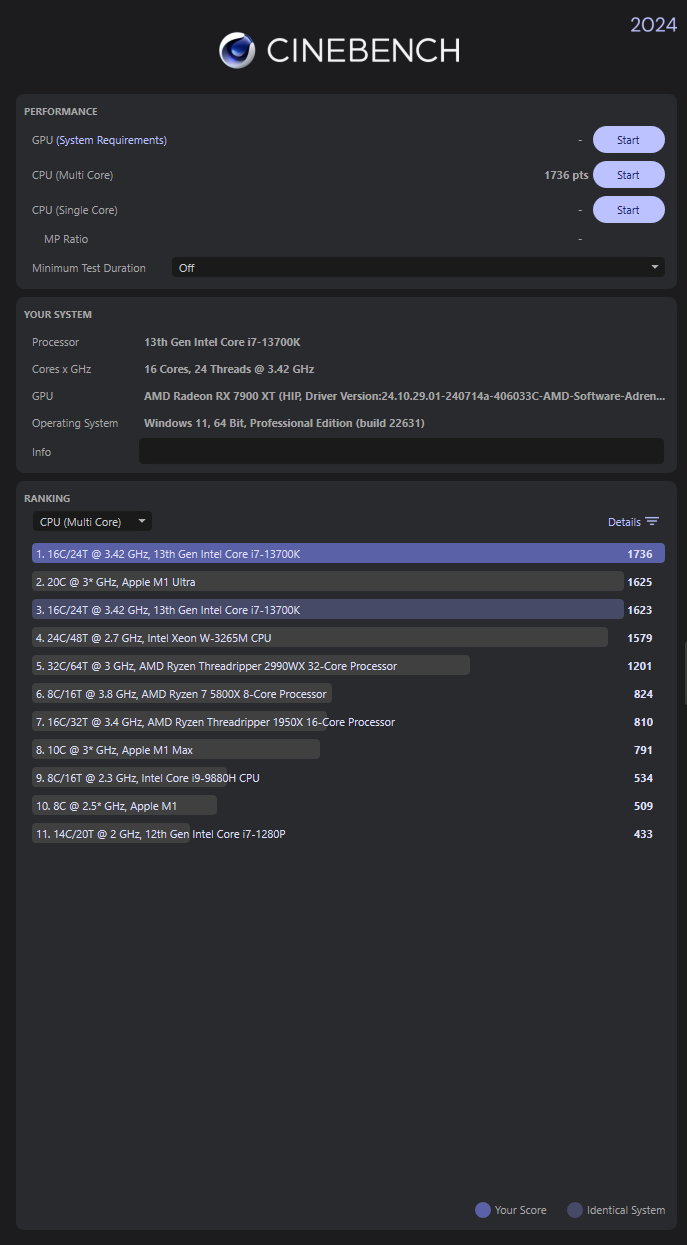
Task: Click the Your Score legend color dot
Action: tap(483, 1210)
